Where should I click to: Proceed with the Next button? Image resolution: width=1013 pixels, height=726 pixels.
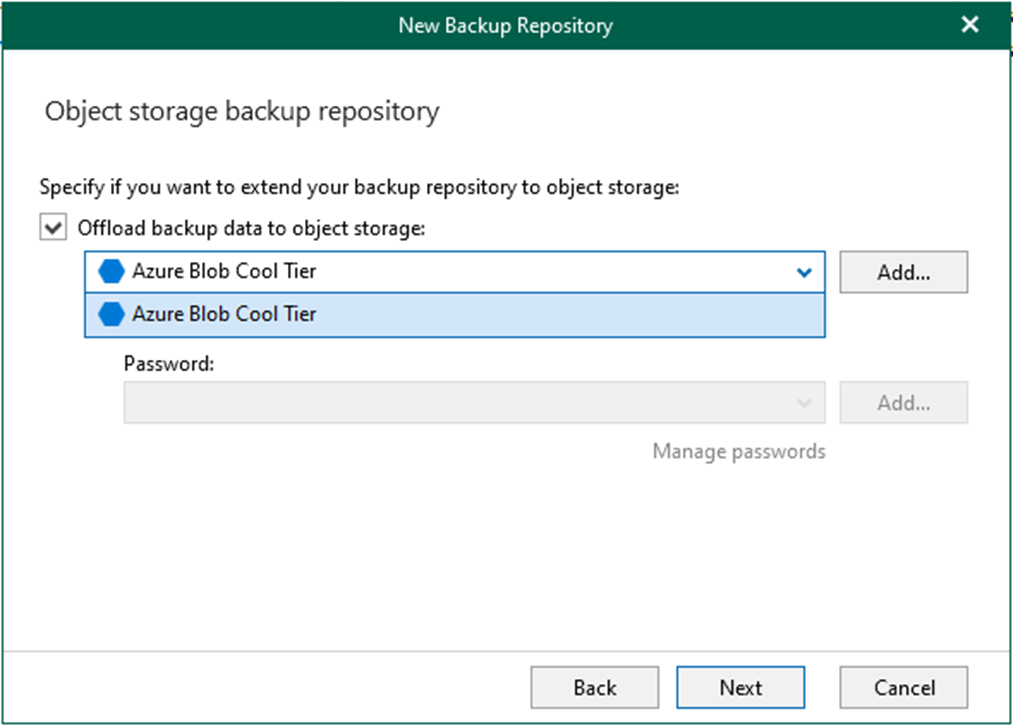(x=740, y=687)
